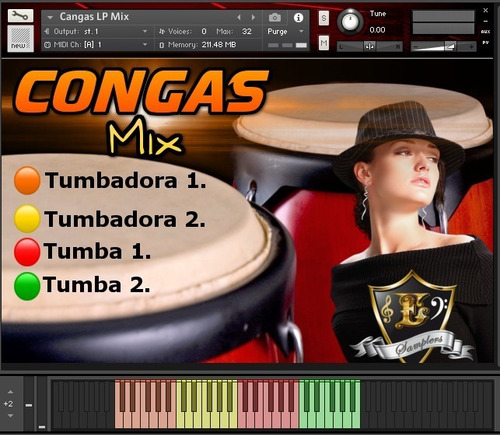The width and height of the screenshot is (500, 435).
Task: Load the next instrument with the right arrow
Action: click(x=253, y=17)
